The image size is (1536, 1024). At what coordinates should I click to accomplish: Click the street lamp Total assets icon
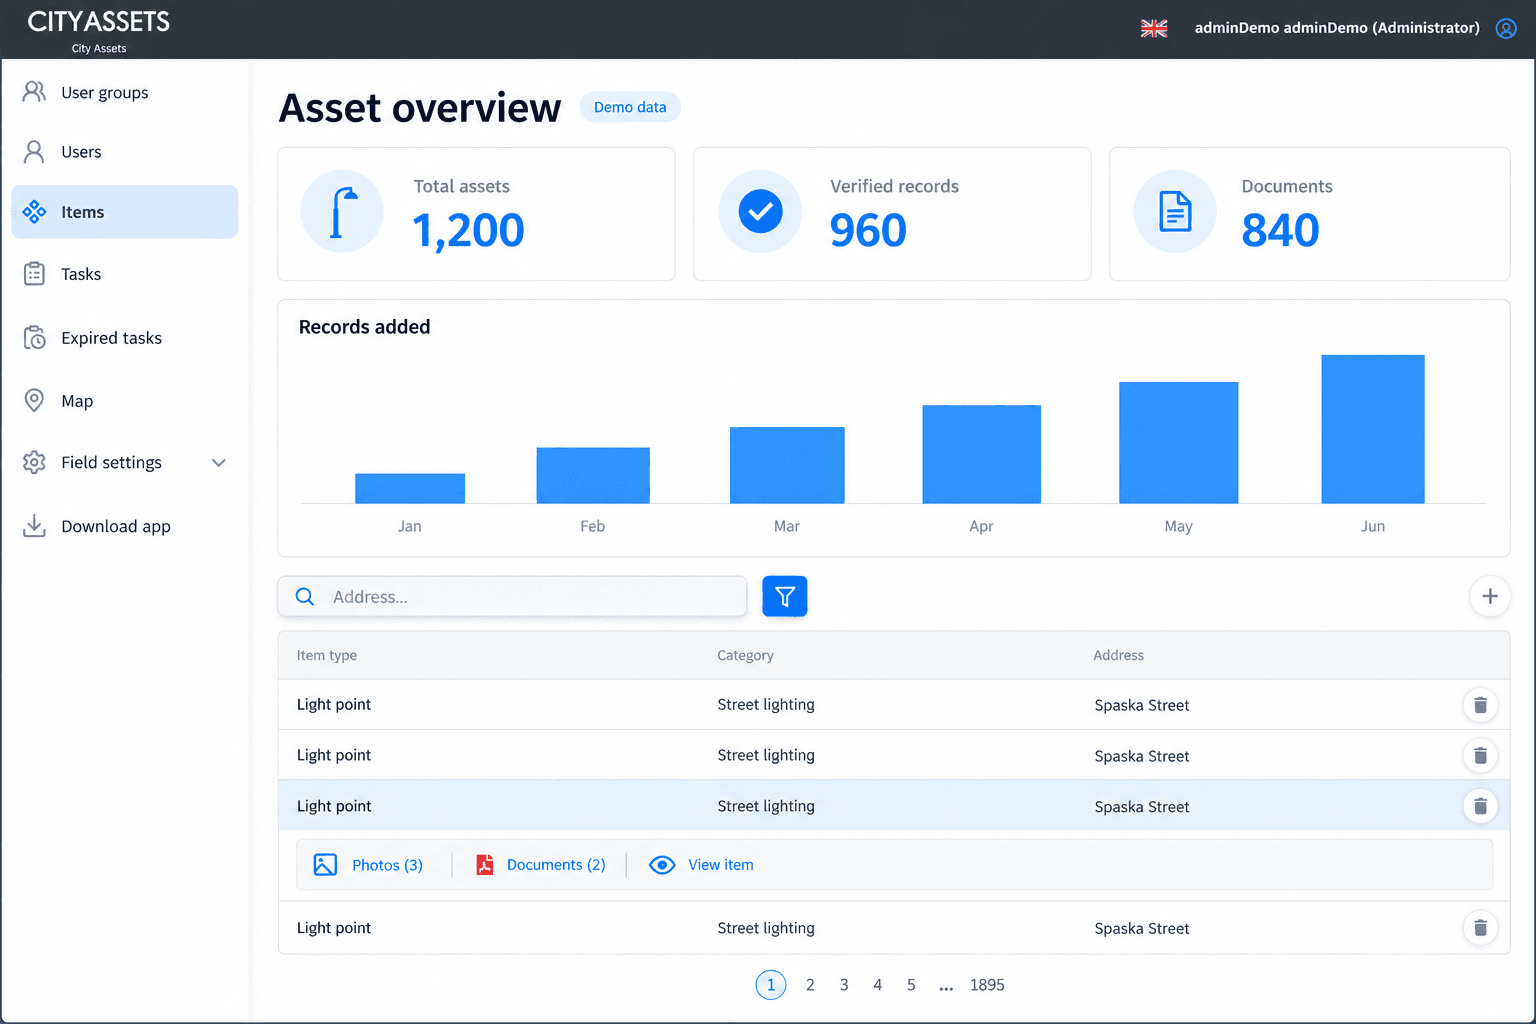coord(342,211)
